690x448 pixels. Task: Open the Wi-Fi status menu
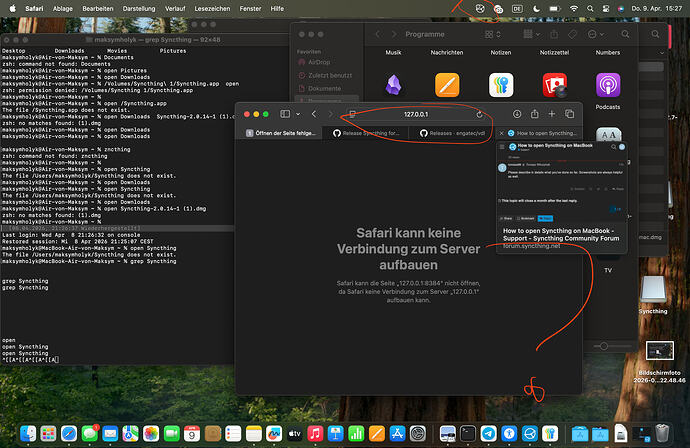pyautogui.click(x=574, y=8)
